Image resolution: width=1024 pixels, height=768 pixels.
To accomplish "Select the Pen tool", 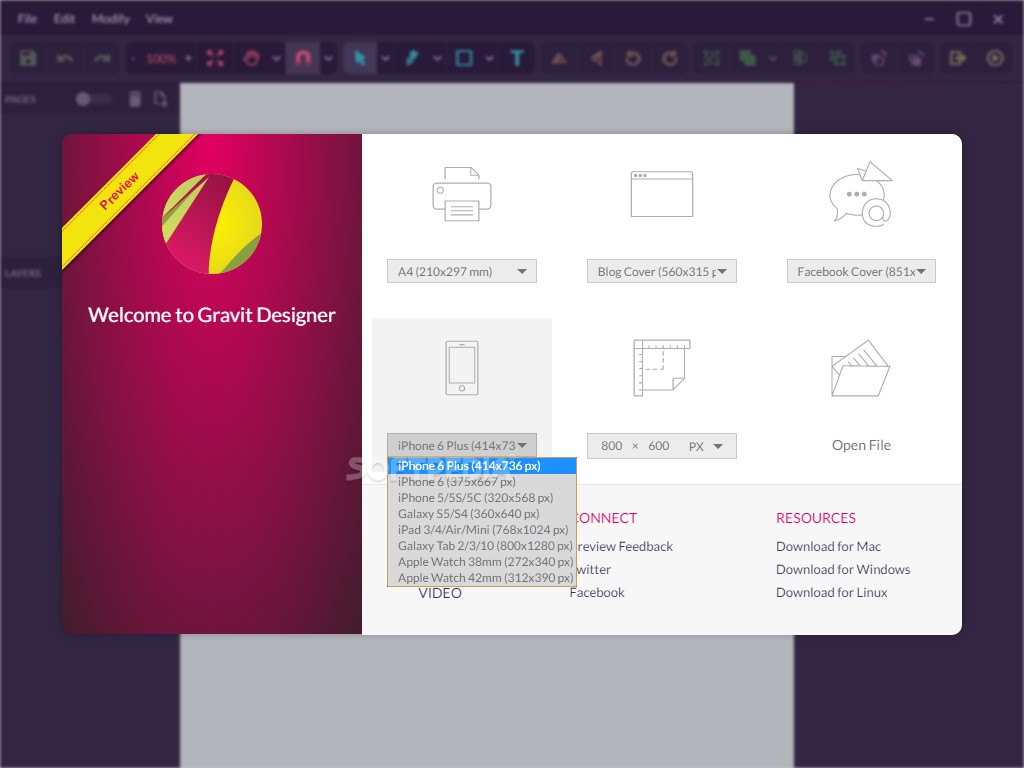I will click(412, 58).
